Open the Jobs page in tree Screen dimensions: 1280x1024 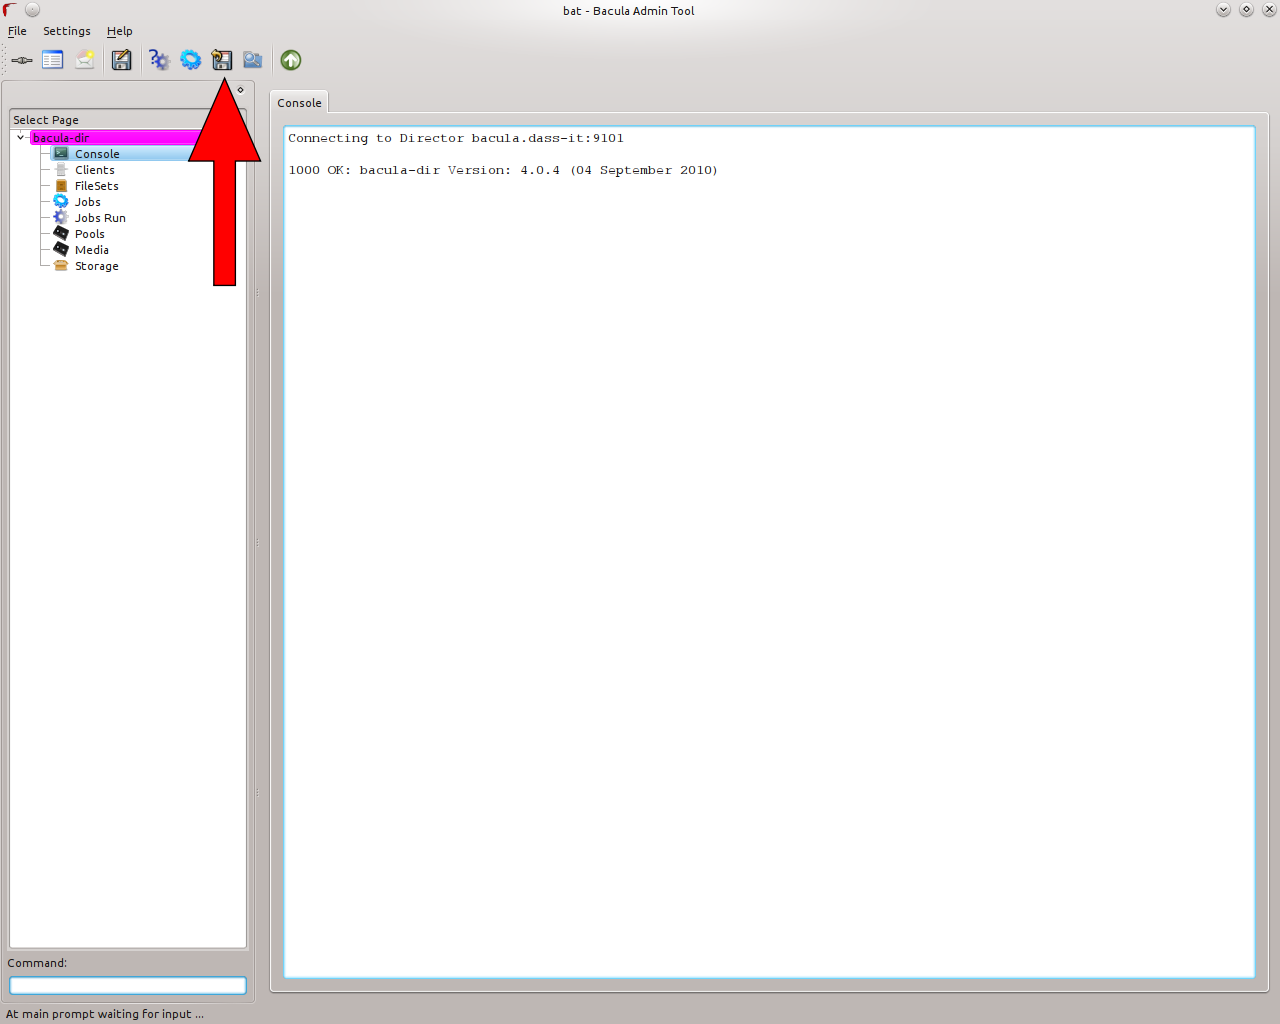pyautogui.click(x=88, y=201)
